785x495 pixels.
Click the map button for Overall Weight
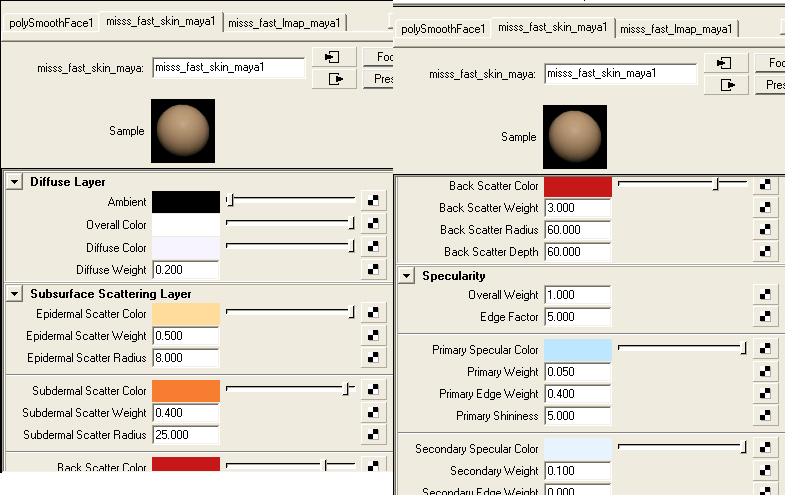[x=765, y=295]
